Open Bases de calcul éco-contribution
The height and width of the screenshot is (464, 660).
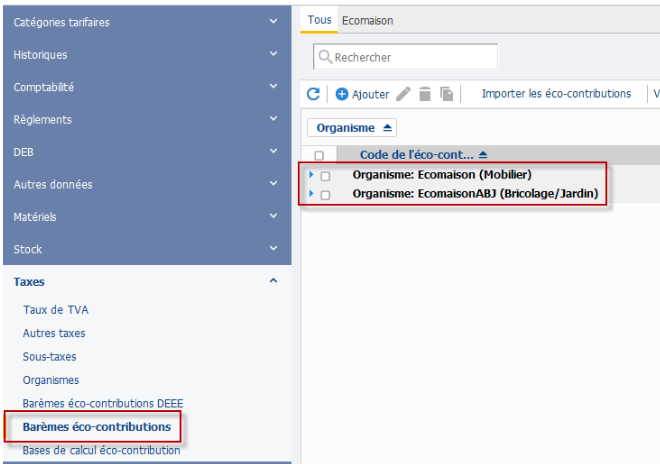pyautogui.click(x=101, y=450)
